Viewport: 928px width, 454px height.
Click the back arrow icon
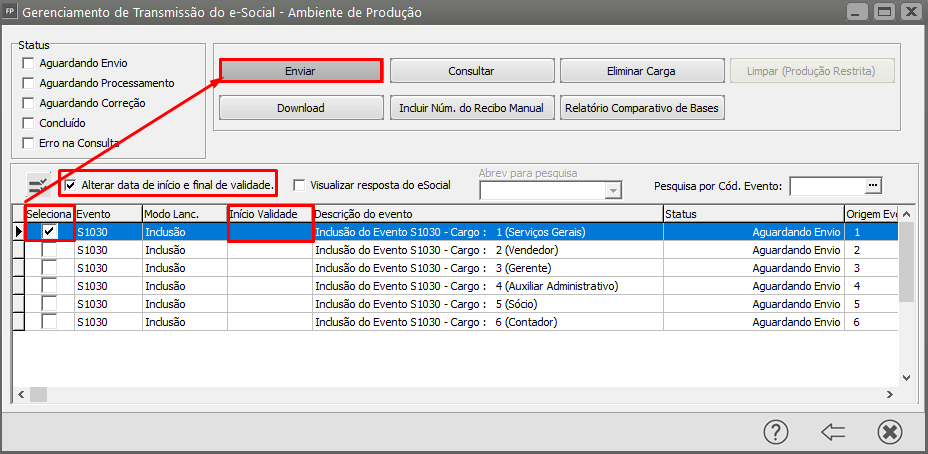pos(833,432)
